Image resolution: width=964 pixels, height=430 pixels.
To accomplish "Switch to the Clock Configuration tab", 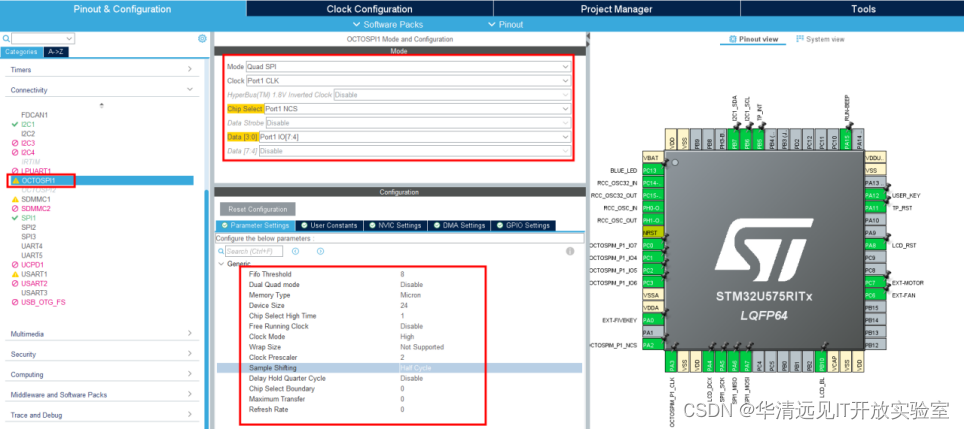I will tap(369, 9).
